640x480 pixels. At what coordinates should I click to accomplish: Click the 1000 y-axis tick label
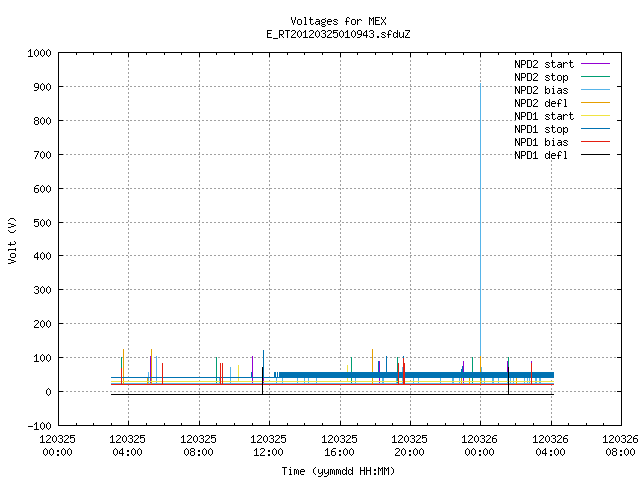pyautogui.click(x=39, y=53)
